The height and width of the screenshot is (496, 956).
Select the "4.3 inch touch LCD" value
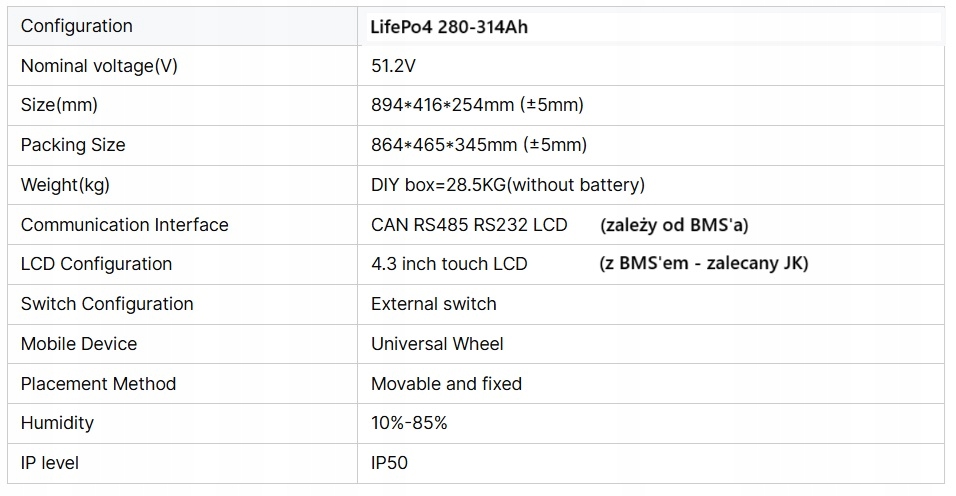pyautogui.click(x=449, y=264)
